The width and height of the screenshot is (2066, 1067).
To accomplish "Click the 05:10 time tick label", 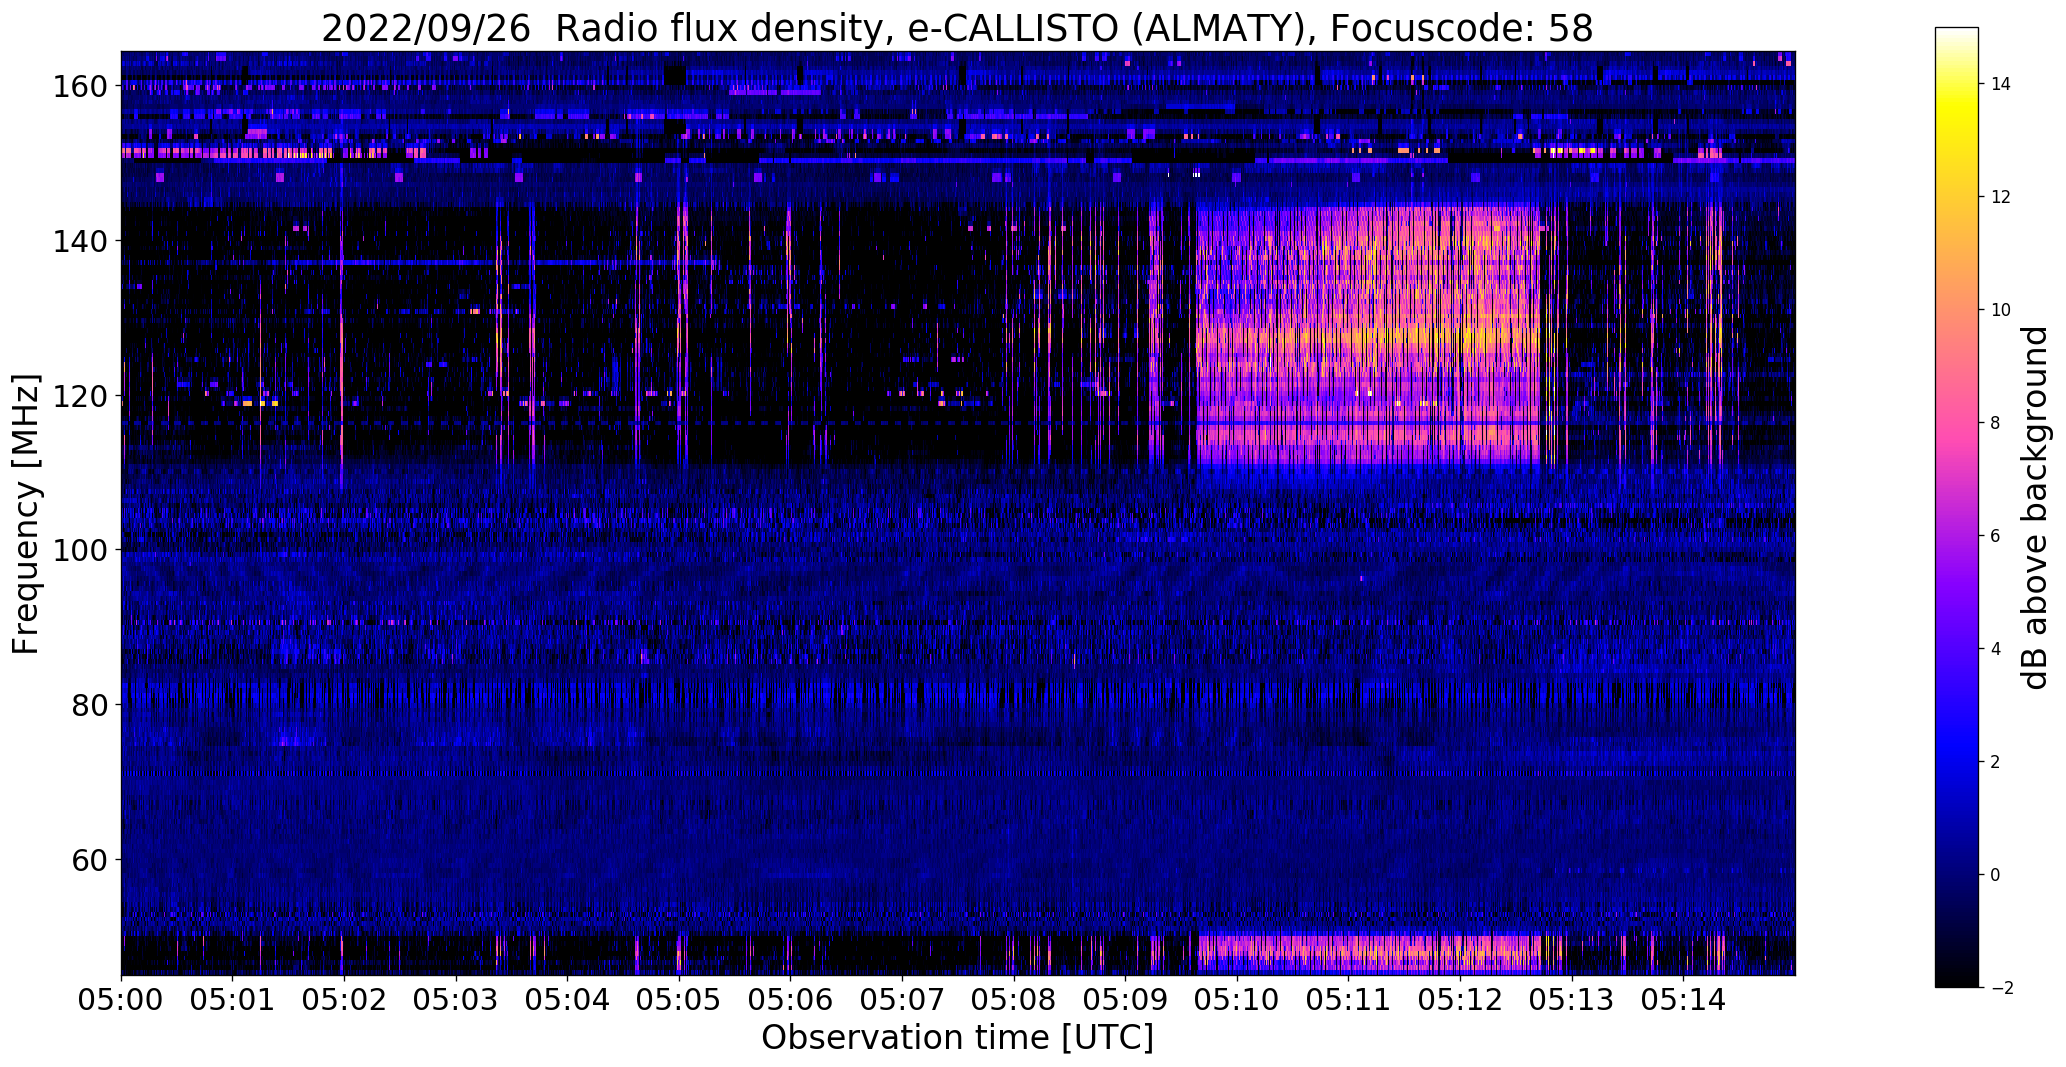I will click(x=1237, y=1000).
